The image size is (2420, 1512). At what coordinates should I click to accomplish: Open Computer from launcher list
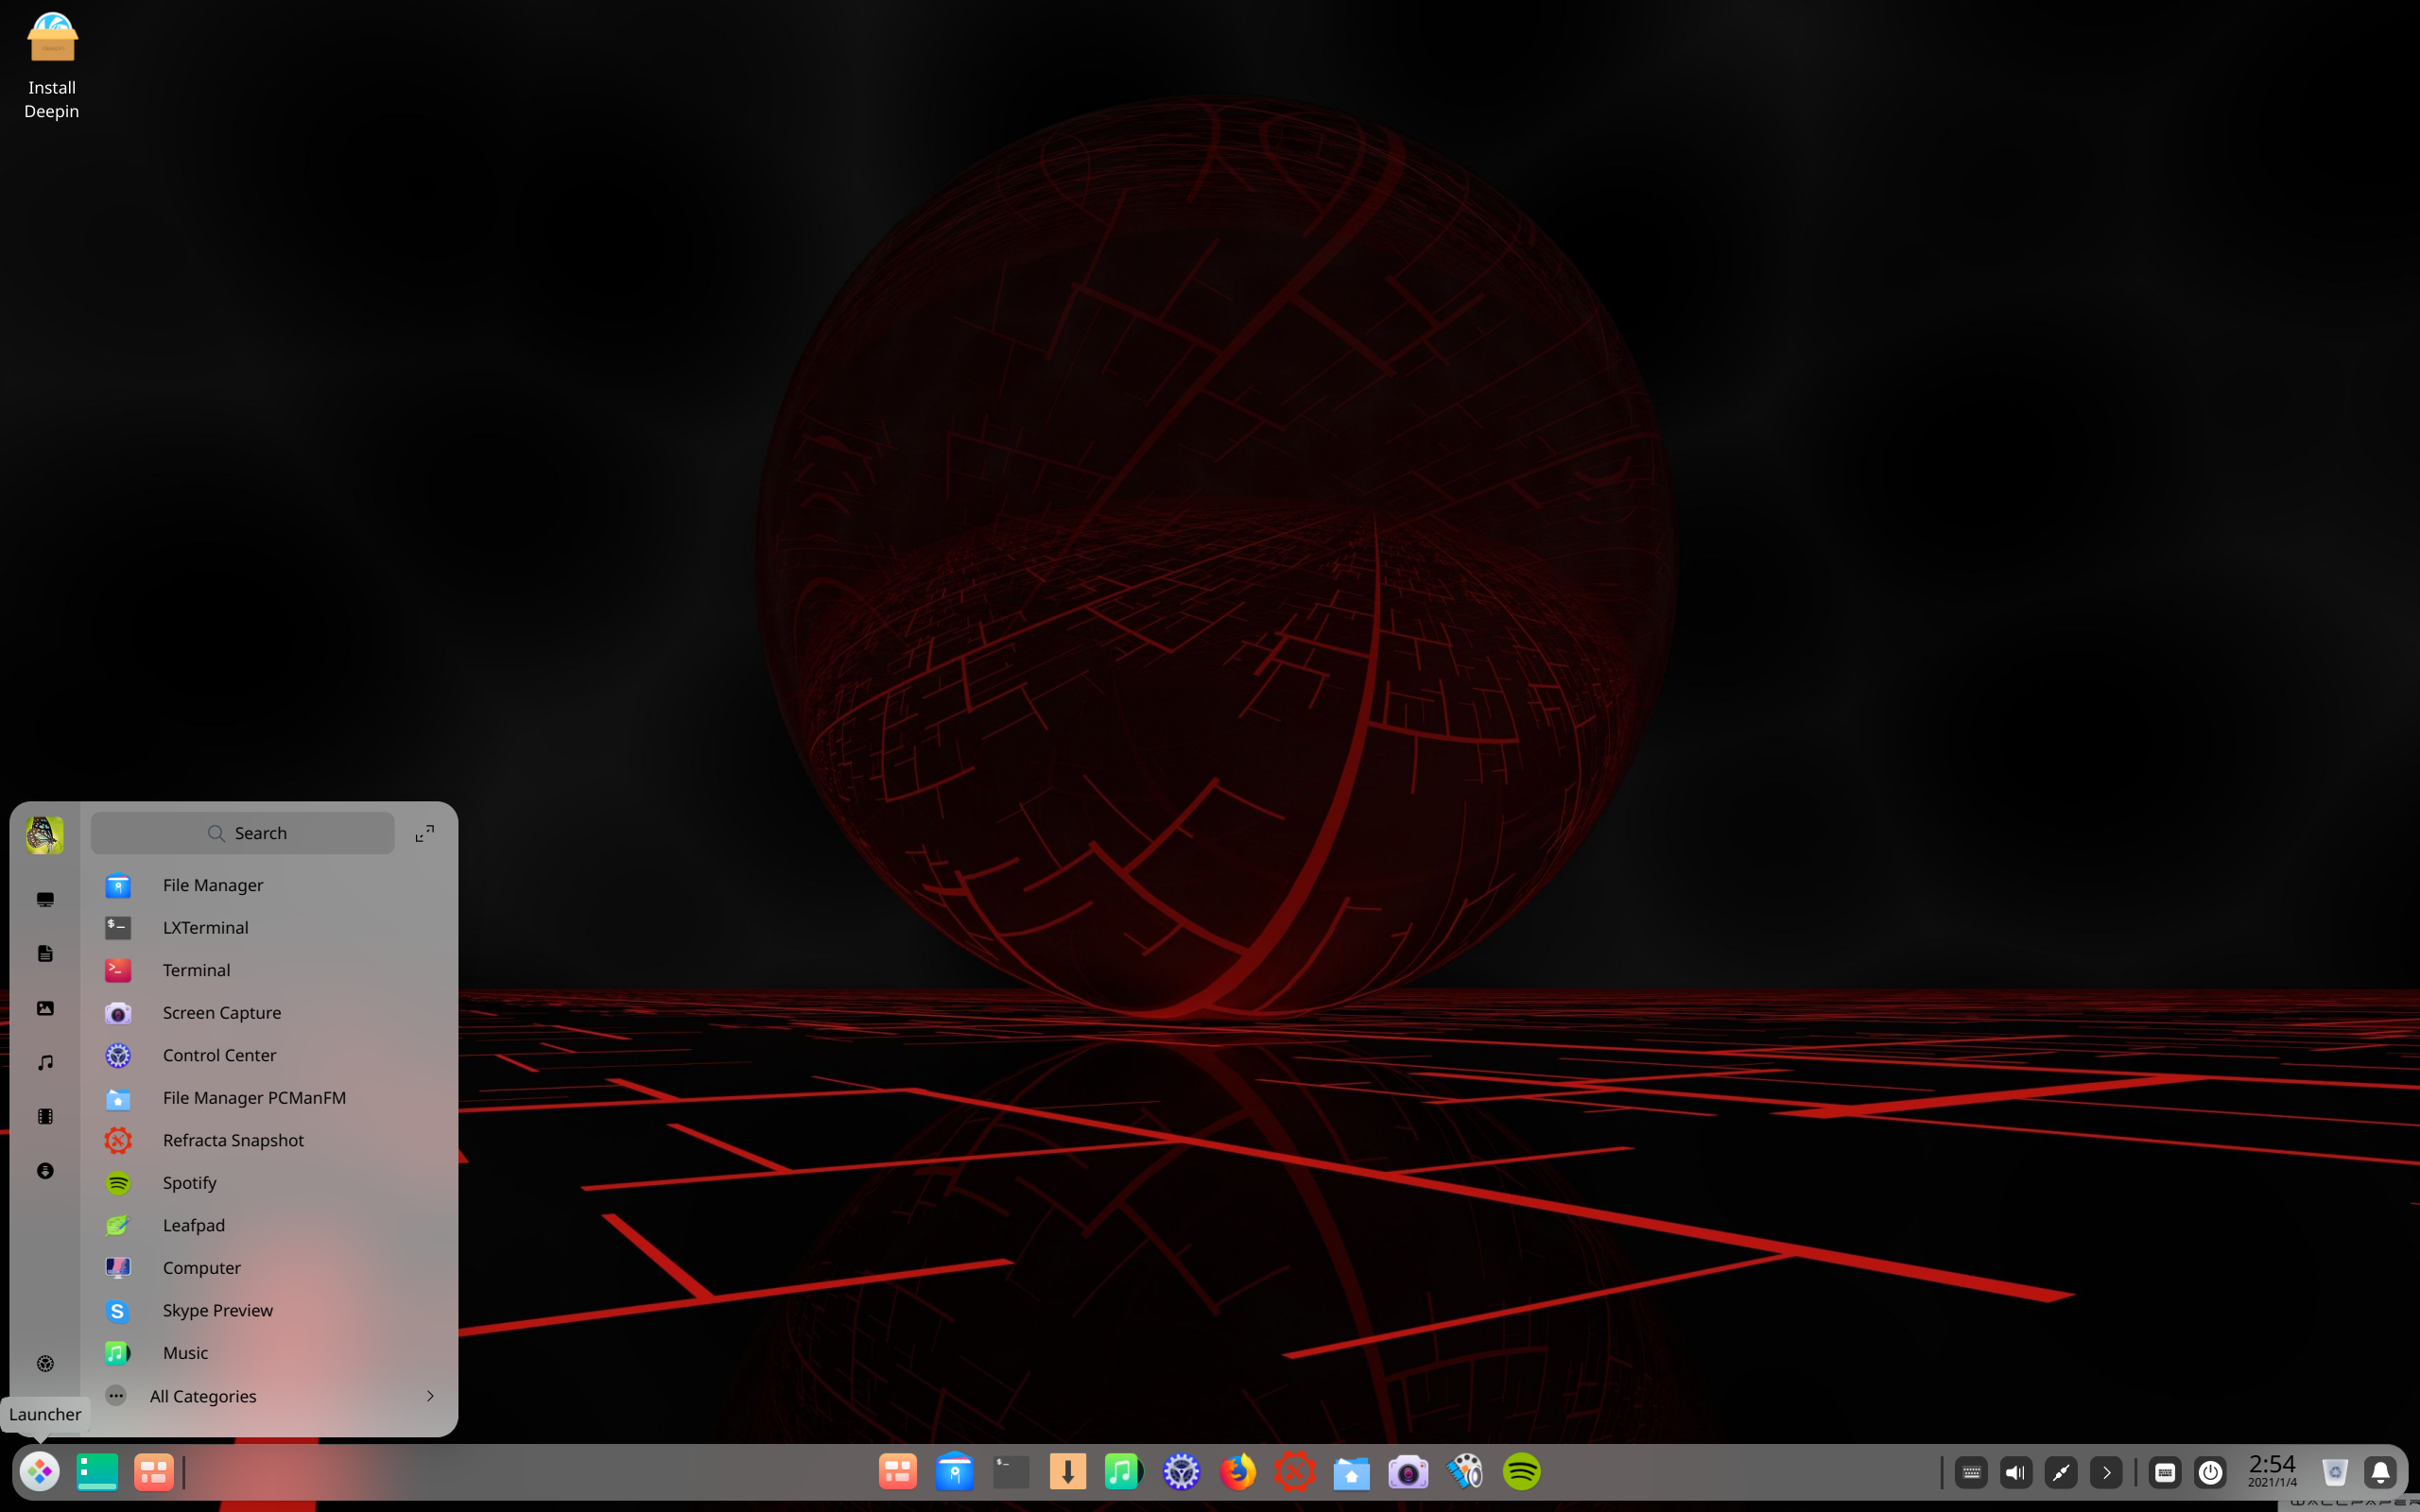point(269,1268)
